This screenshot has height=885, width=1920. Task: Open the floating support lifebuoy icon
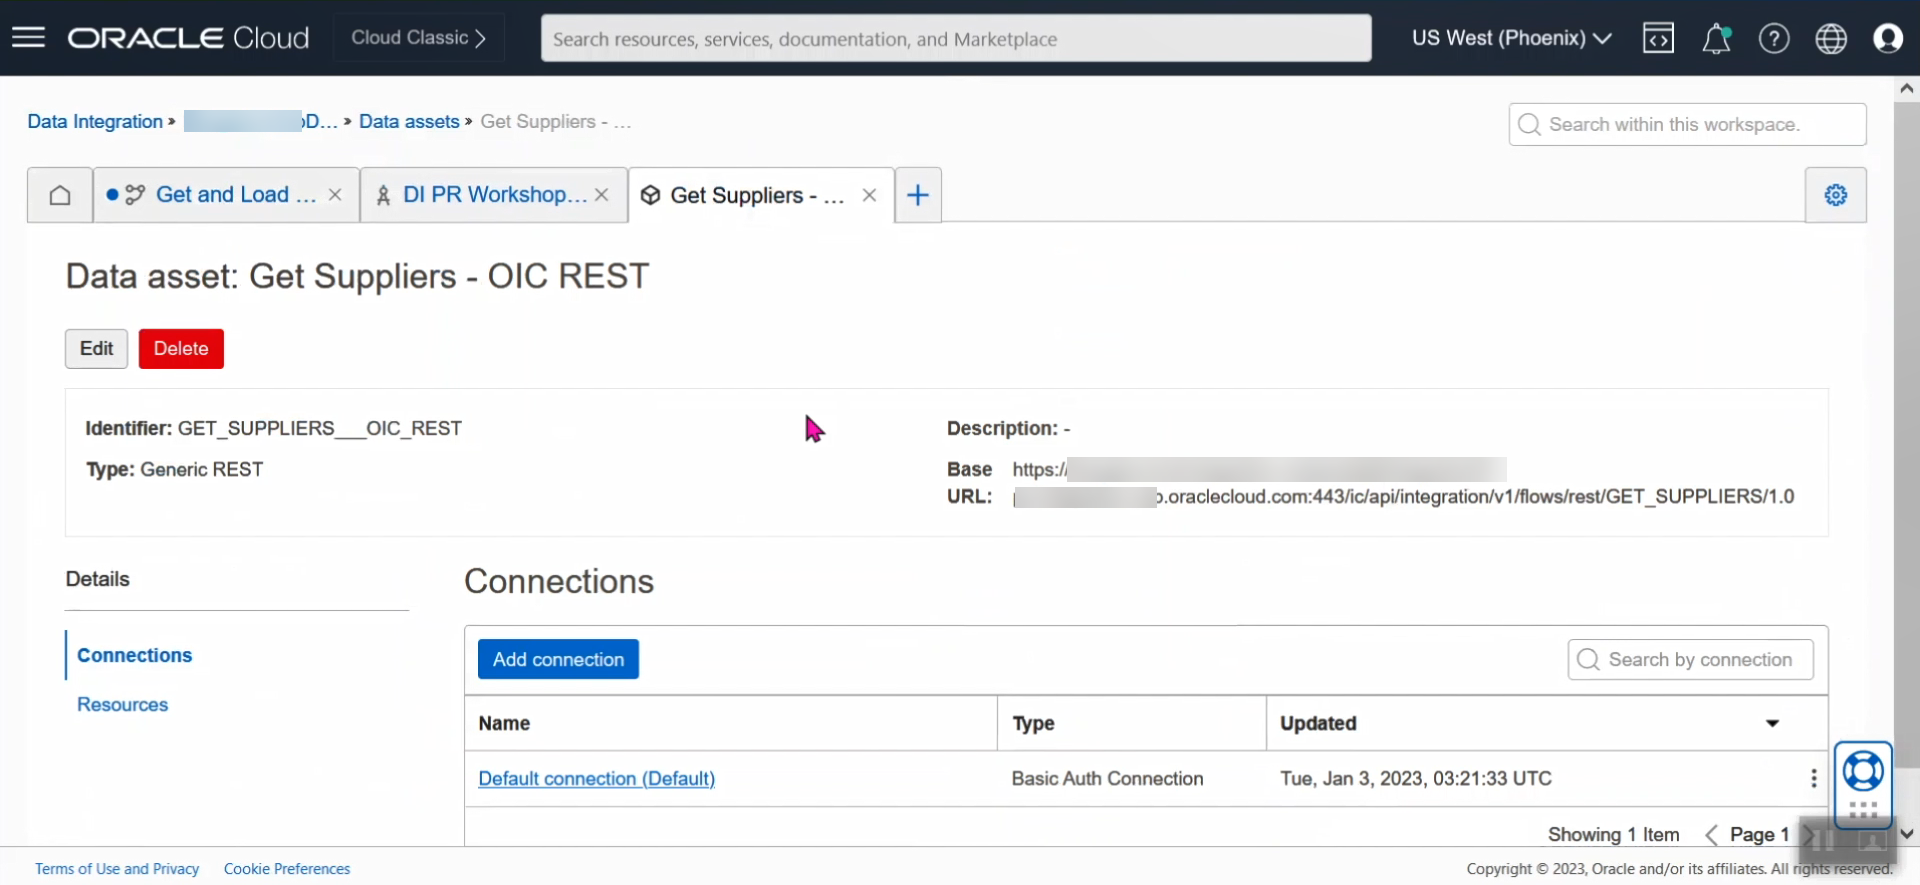(x=1863, y=772)
